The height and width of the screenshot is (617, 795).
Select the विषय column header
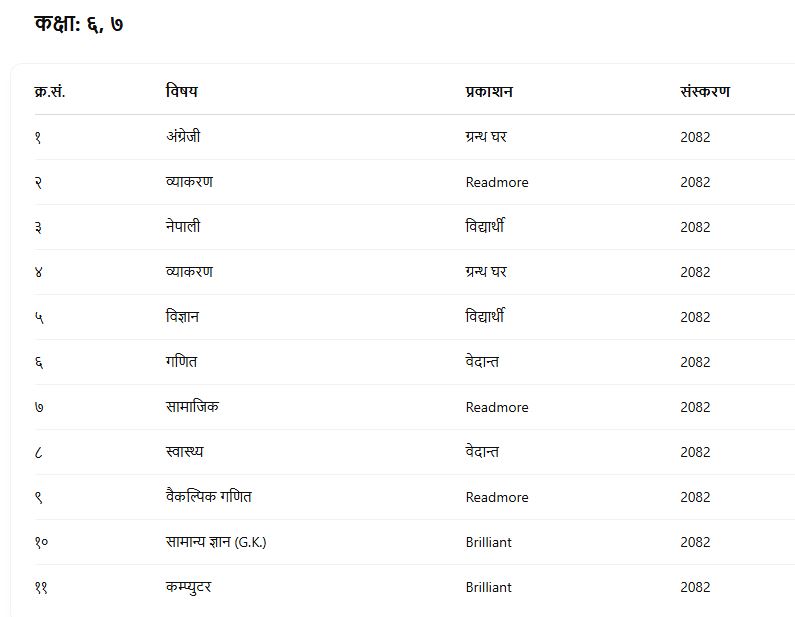pos(182,92)
